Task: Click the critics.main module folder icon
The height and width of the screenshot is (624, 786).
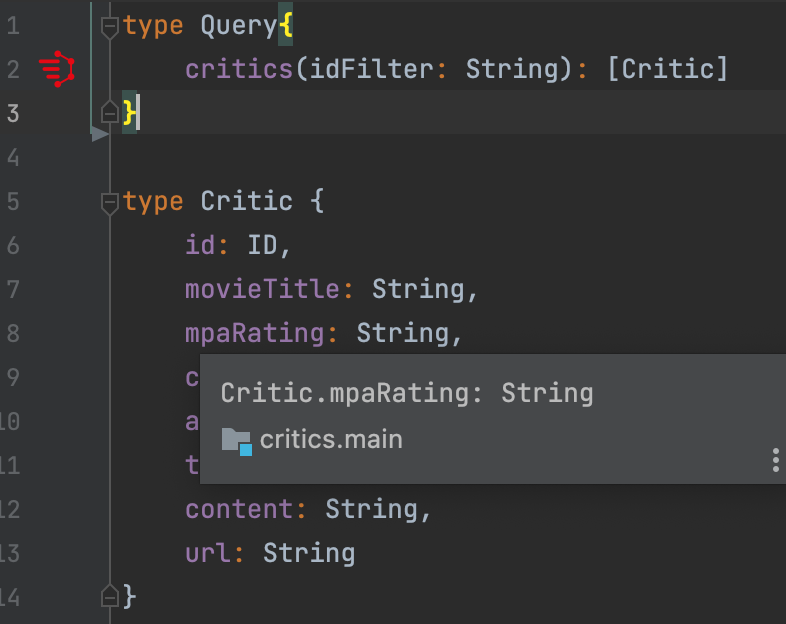Action: pos(236,440)
